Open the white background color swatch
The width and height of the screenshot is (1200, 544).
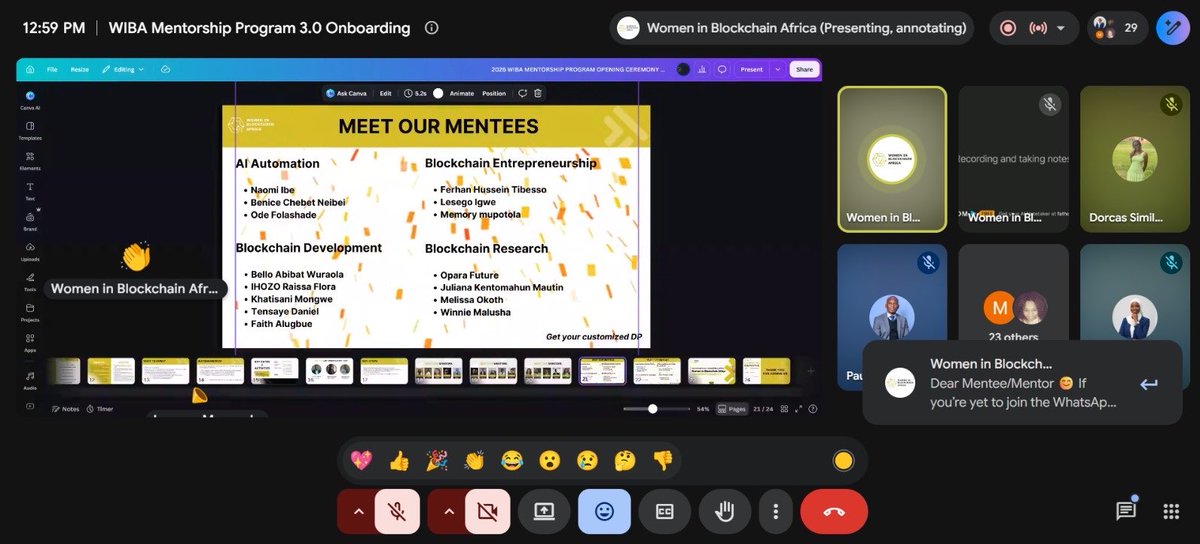(x=438, y=93)
